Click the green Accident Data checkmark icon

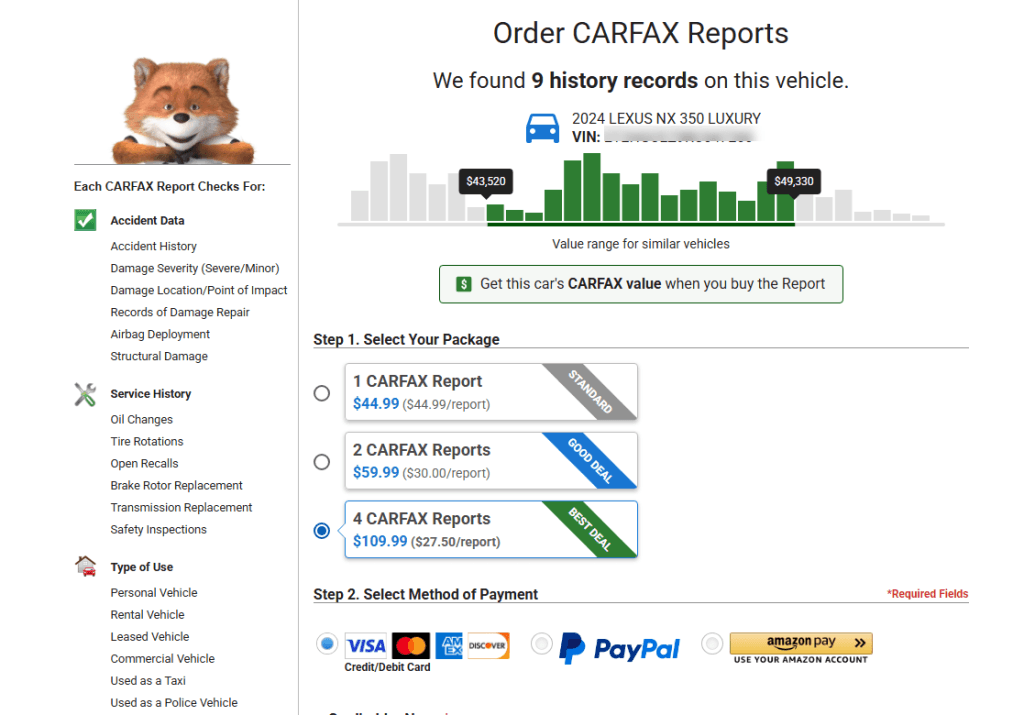click(85, 220)
